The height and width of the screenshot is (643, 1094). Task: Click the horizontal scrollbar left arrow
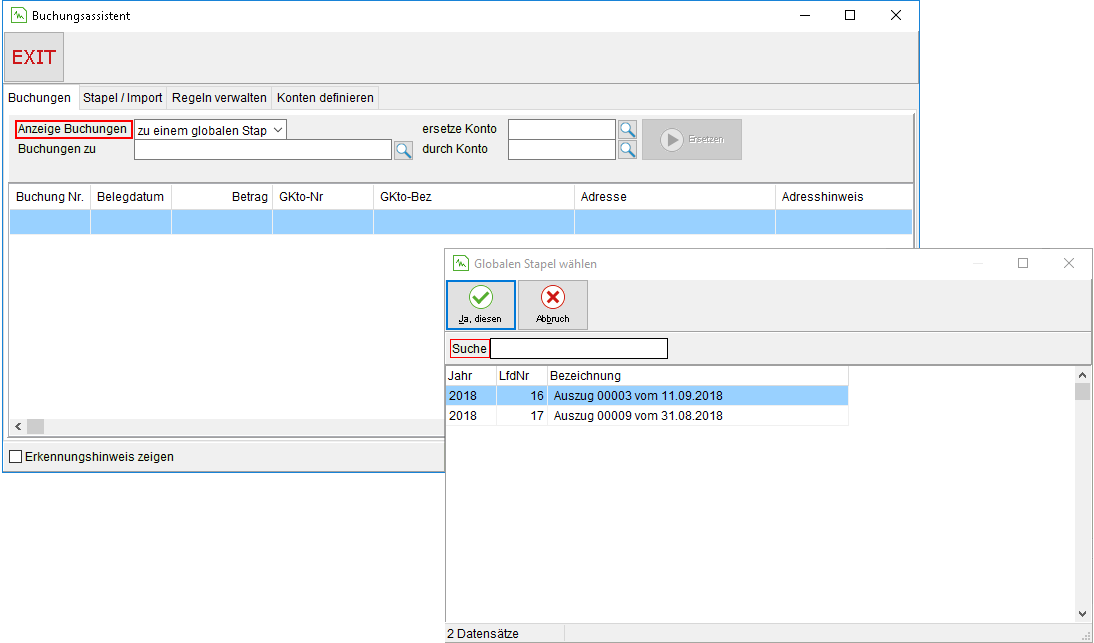pos(18,426)
